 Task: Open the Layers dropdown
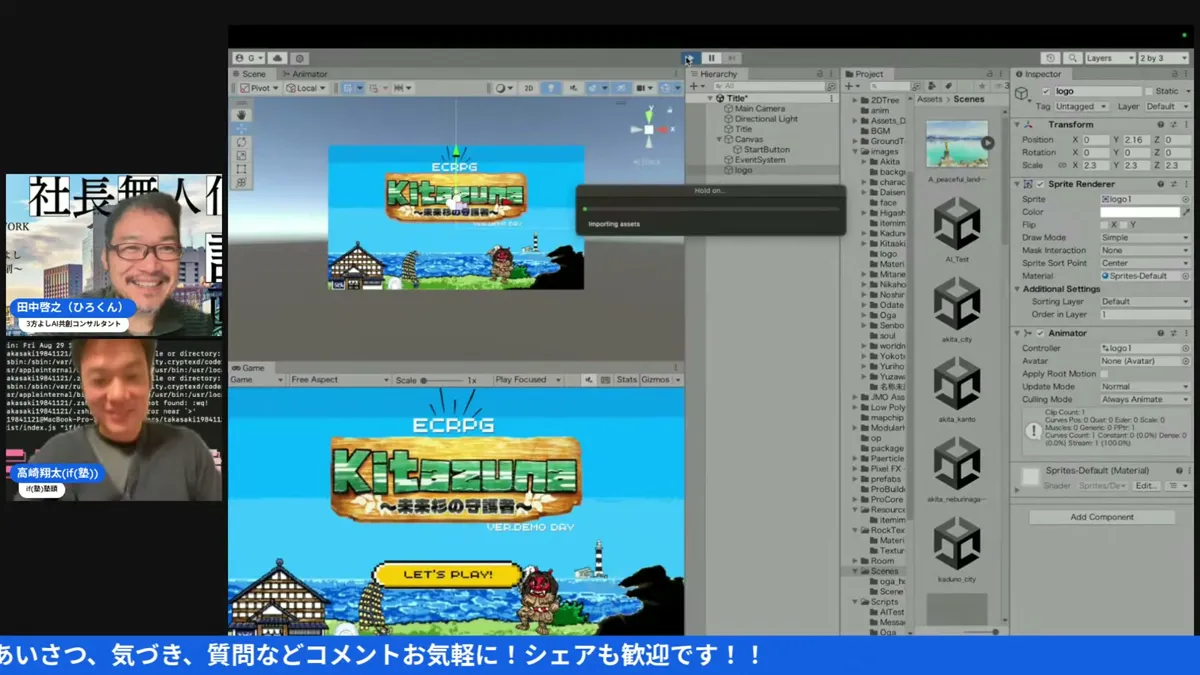tap(1110, 58)
